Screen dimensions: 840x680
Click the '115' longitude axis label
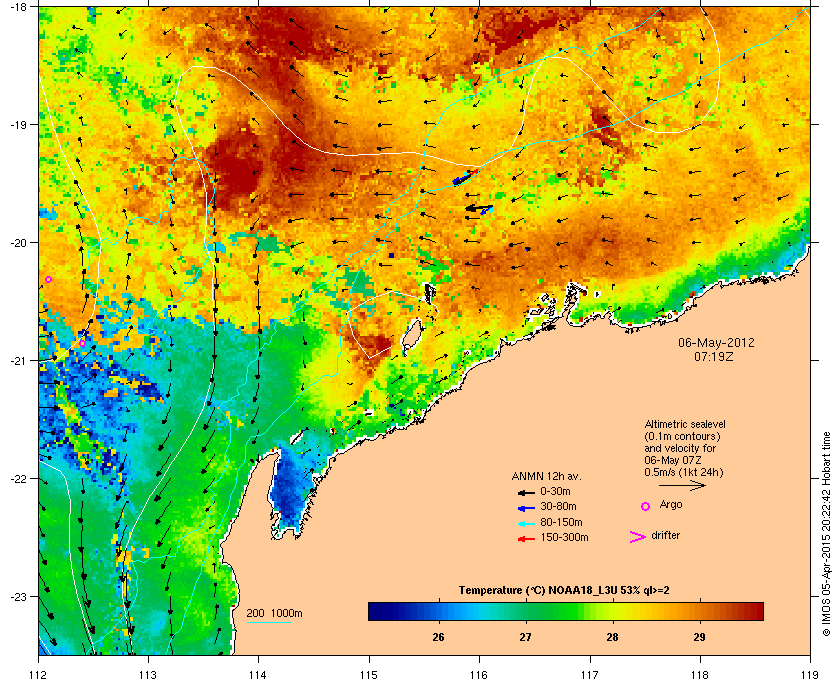(x=369, y=674)
